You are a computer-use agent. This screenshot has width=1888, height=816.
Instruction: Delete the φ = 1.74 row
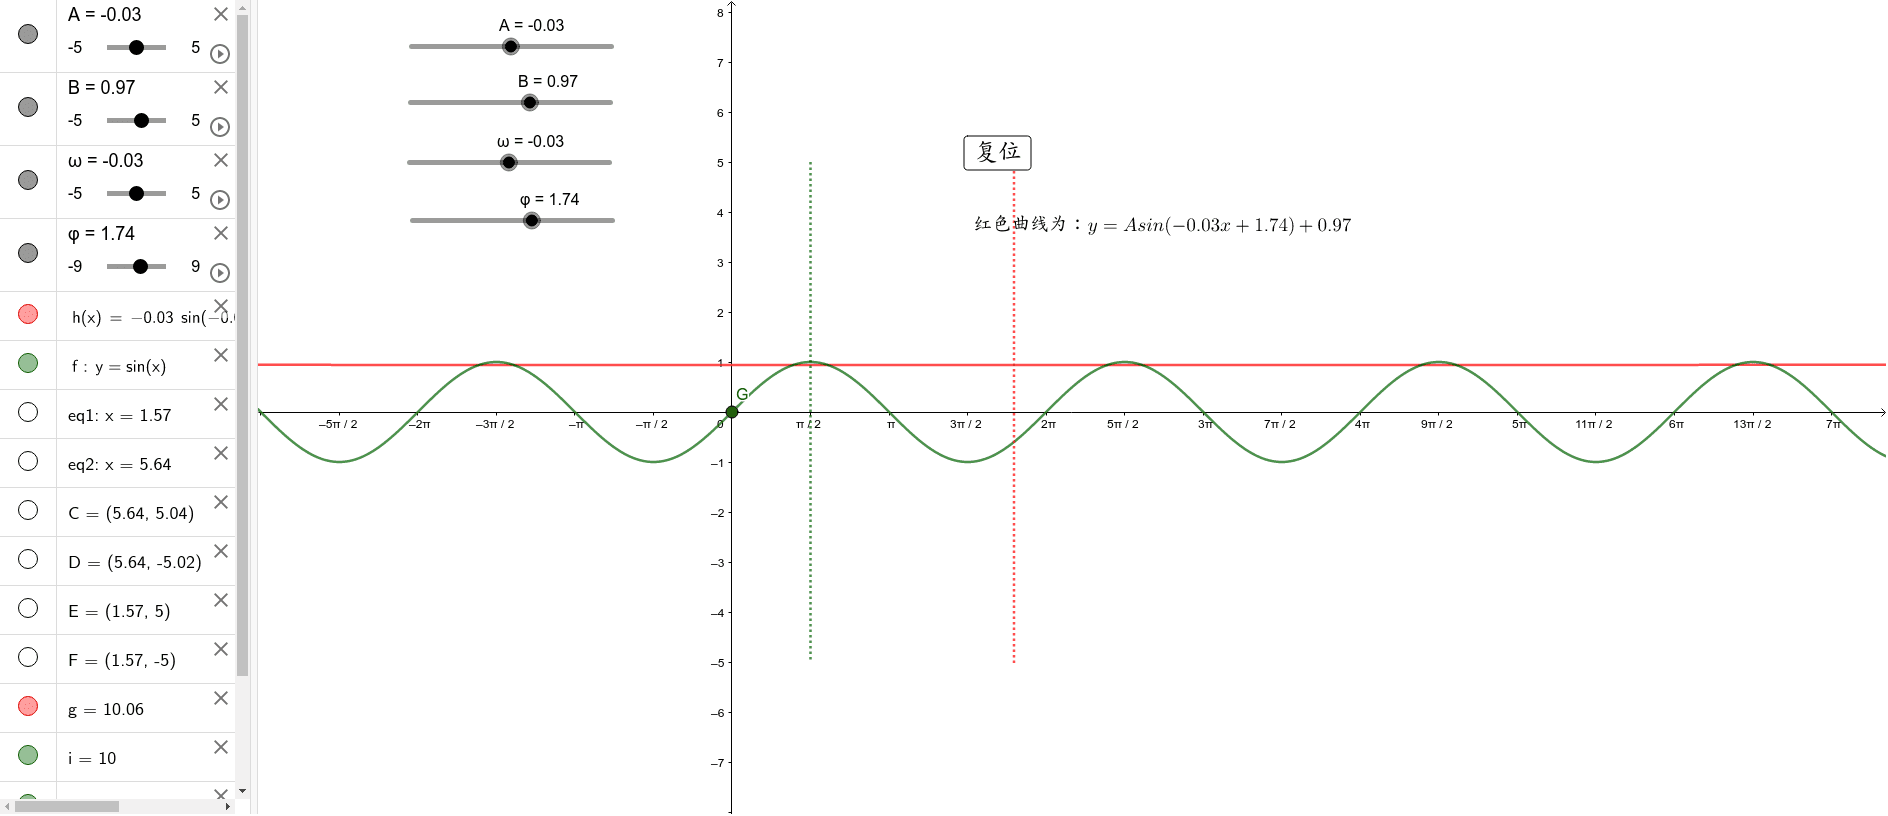[221, 233]
